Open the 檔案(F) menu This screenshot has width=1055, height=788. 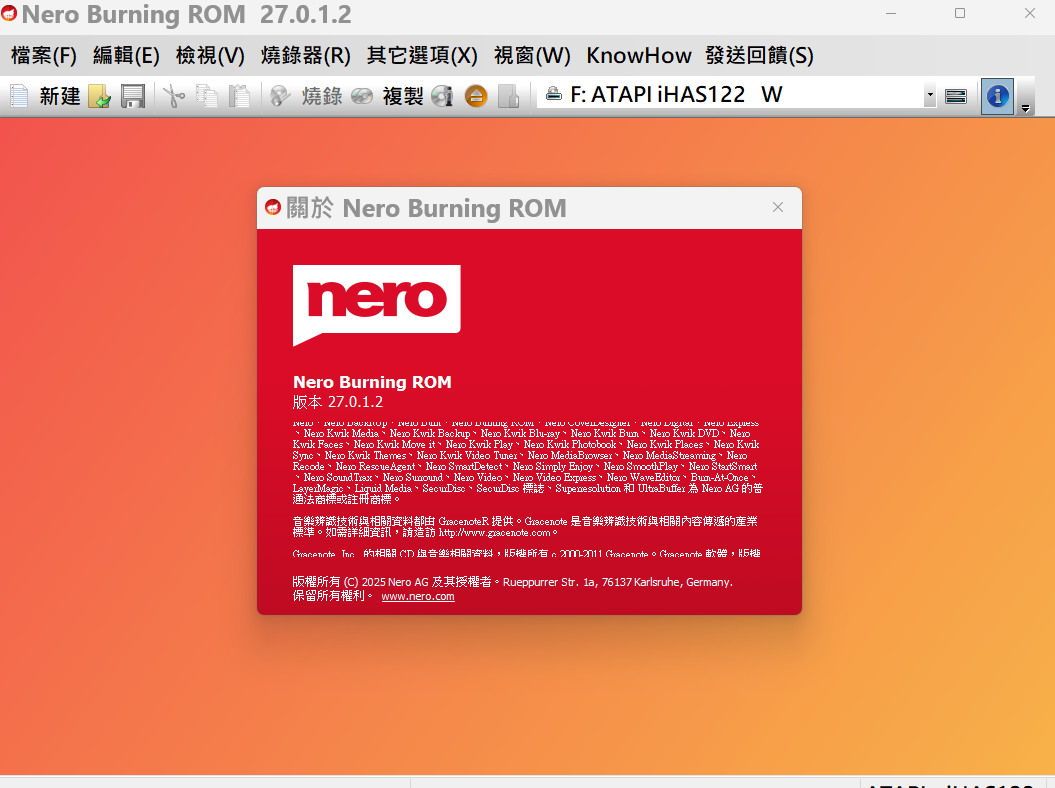click(x=44, y=55)
